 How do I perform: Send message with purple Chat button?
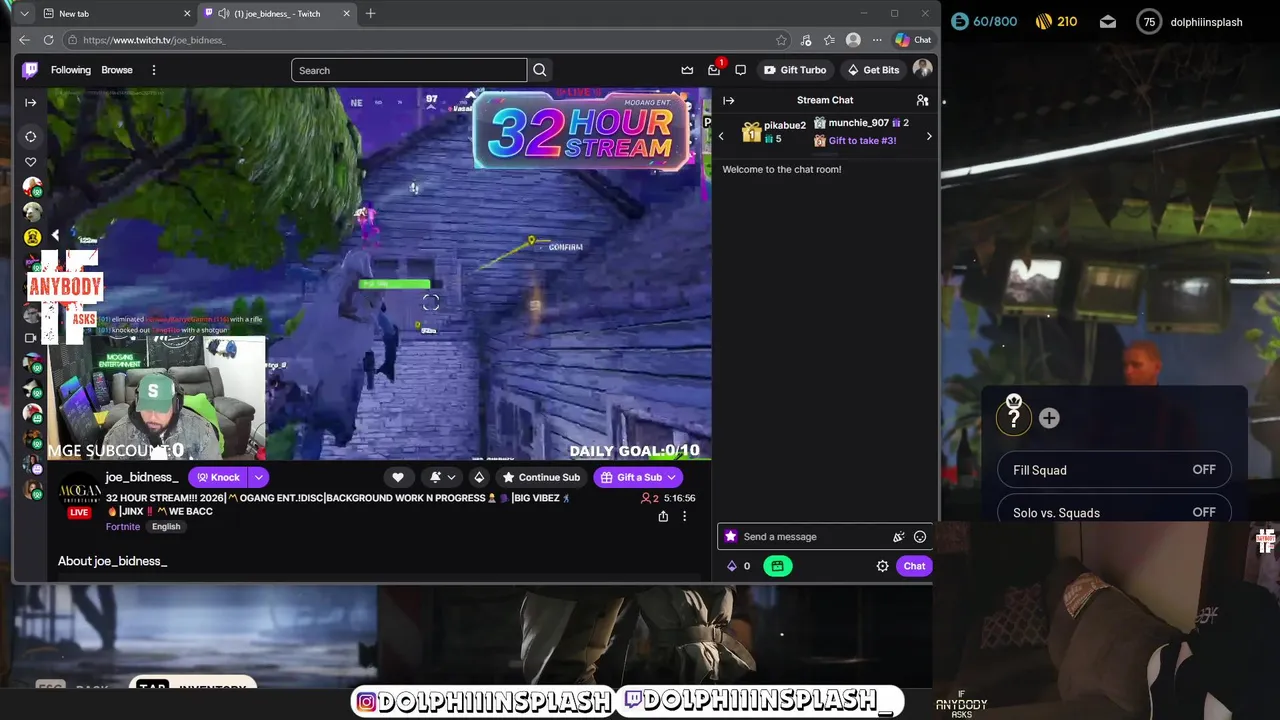[x=914, y=566]
